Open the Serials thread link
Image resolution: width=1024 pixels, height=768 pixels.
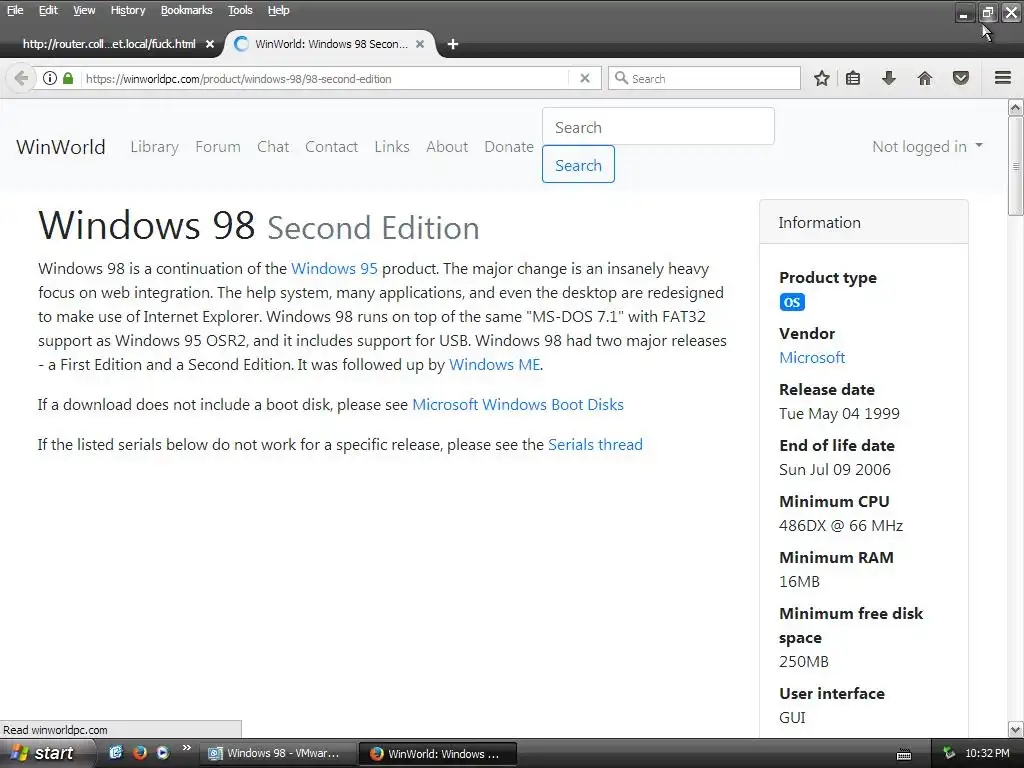[595, 445]
